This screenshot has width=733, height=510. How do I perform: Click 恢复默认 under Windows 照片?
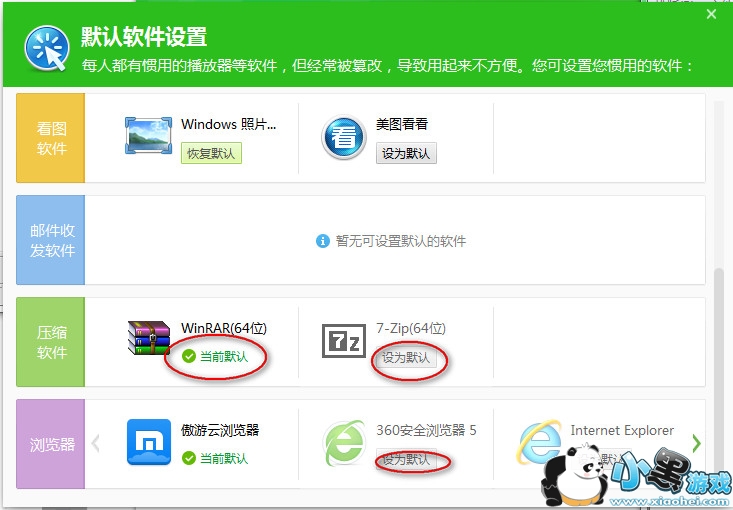(211, 153)
